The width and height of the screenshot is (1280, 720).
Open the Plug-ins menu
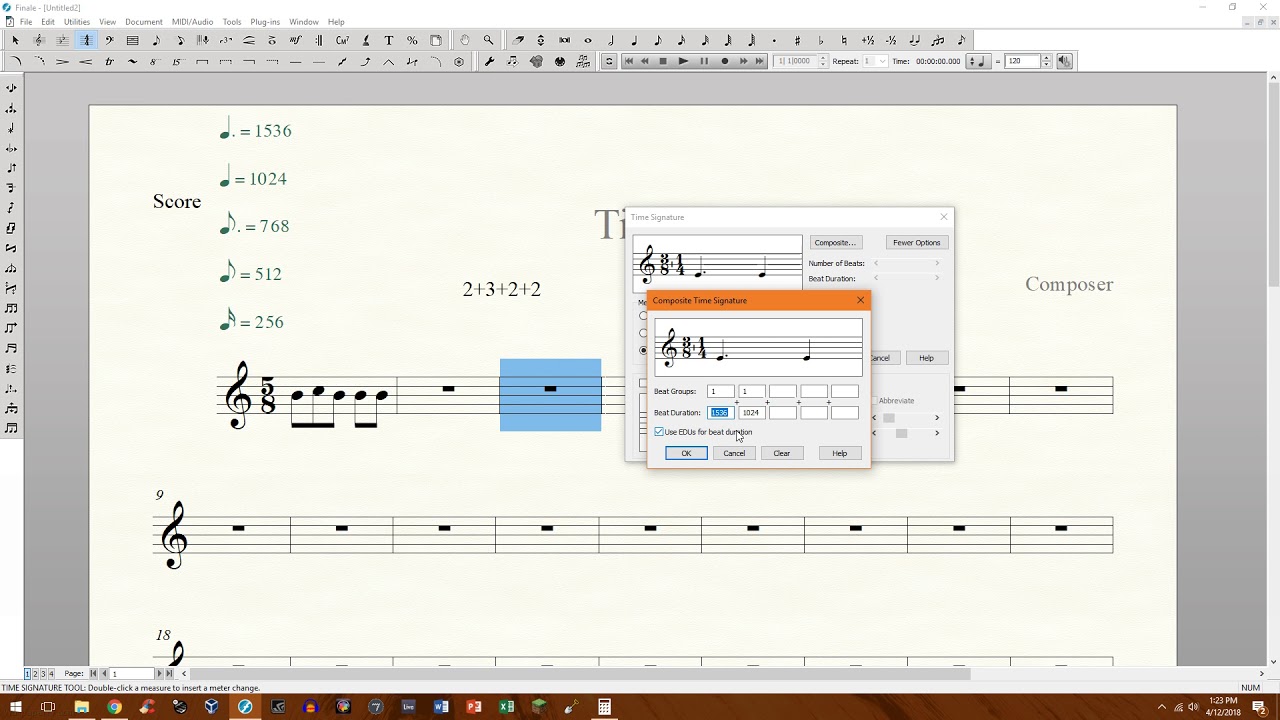coord(265,21)
